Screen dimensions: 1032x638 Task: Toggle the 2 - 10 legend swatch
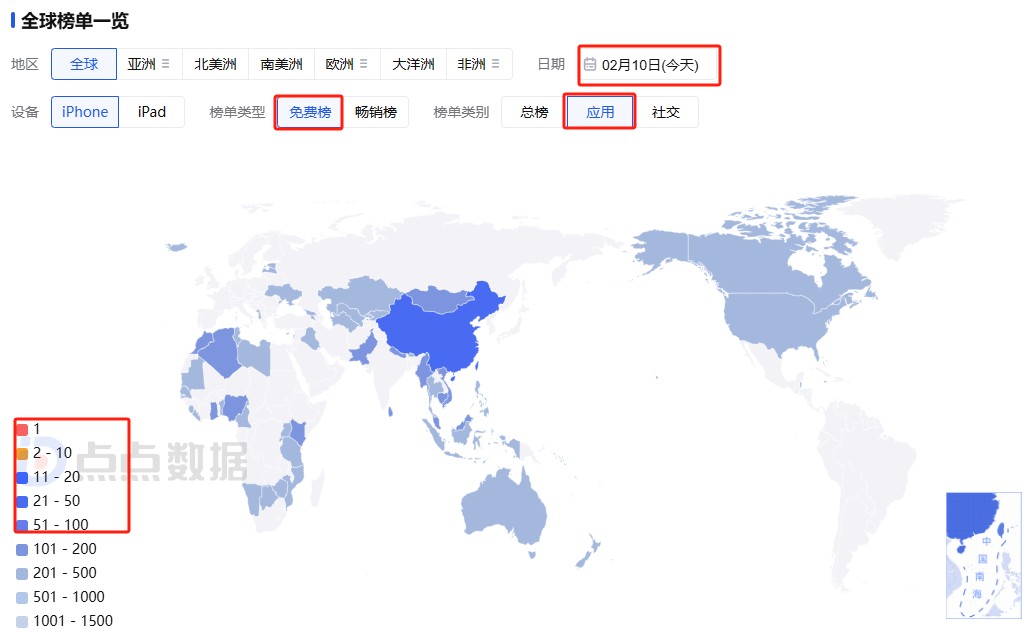point(22,453)
